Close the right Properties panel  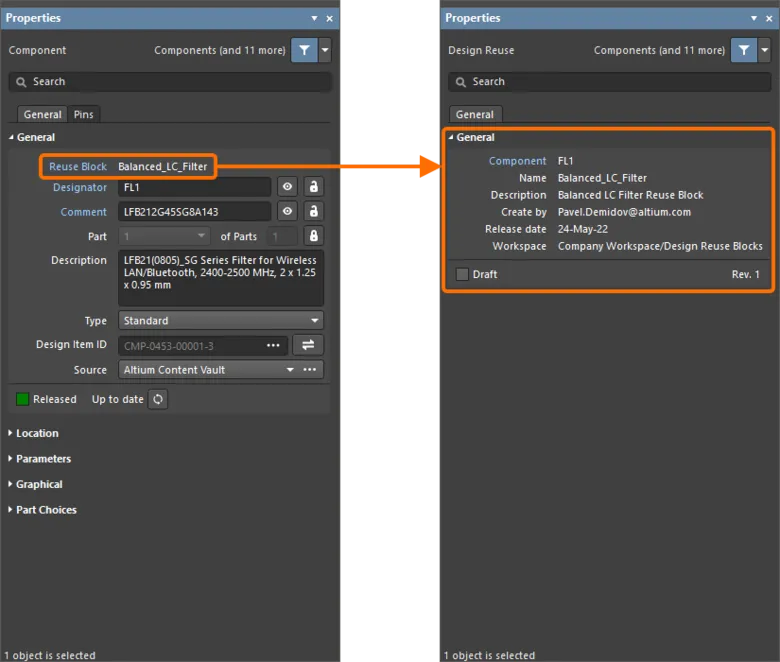tap(769, 18)
